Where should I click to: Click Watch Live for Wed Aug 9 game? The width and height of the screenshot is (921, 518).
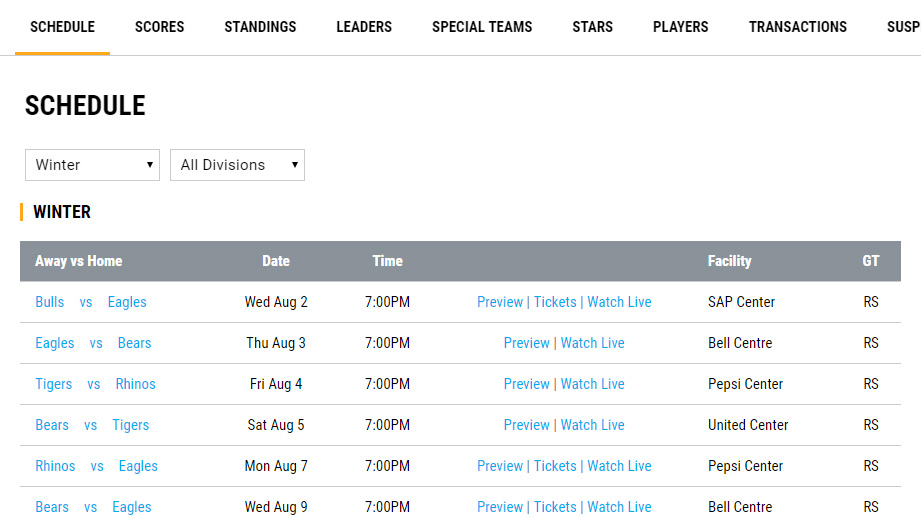point(619,507)
